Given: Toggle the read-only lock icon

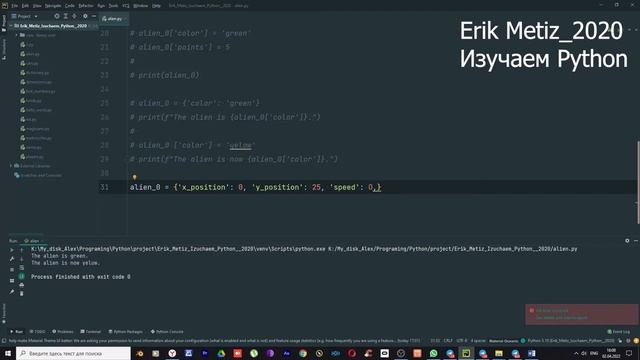Looking at the screenshot, I should 620,340.
